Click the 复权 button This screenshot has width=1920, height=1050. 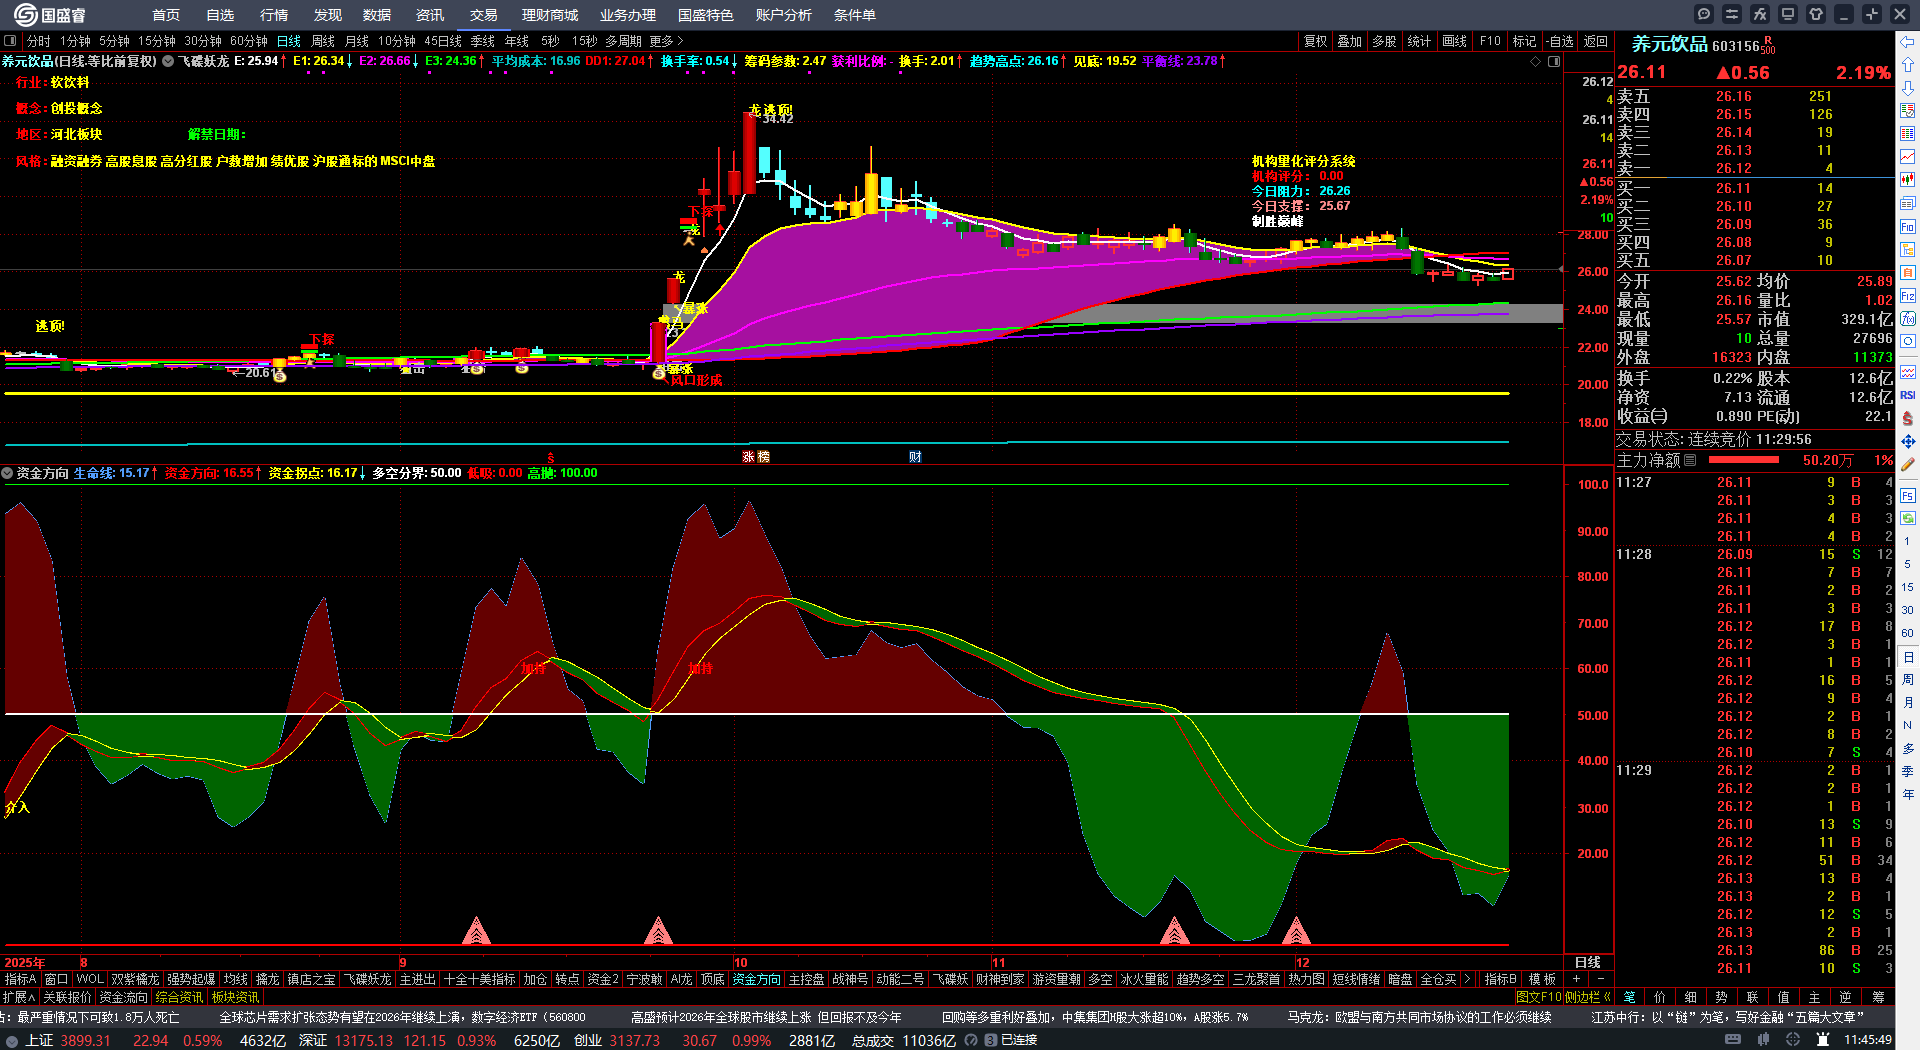pyautogui.click(x=1315, y=41)
